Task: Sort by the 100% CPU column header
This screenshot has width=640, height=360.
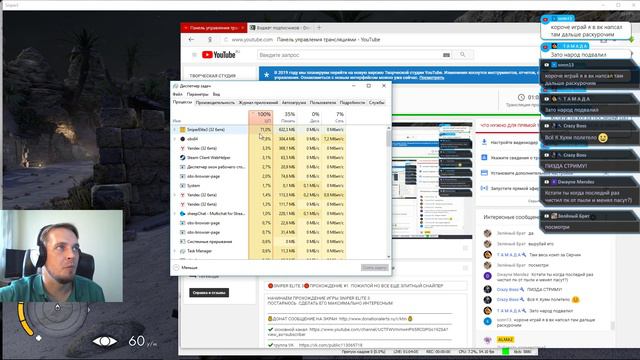Action: [x=260, y=117]
